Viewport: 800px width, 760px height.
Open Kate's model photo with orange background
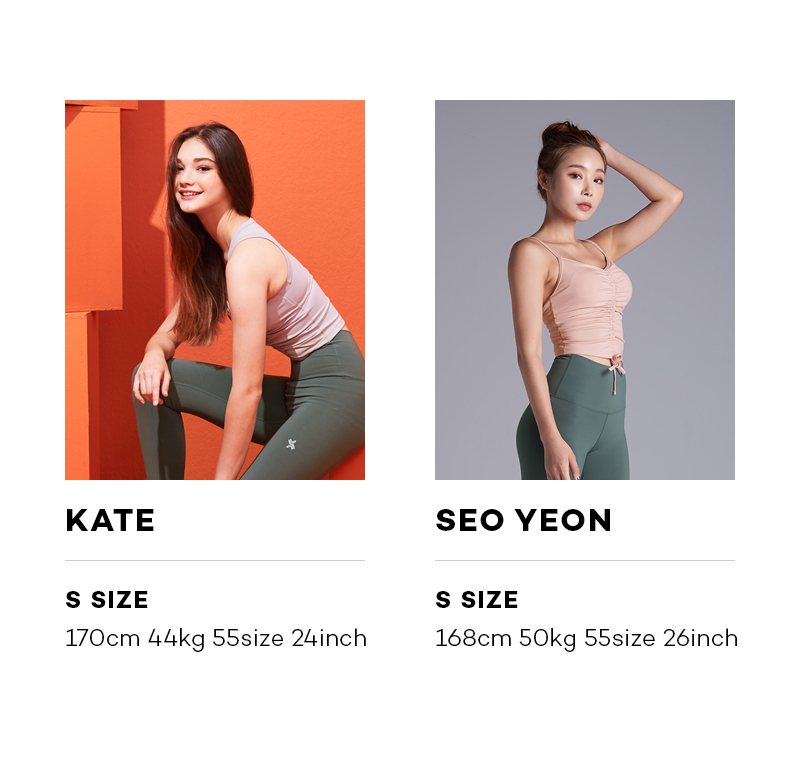coord(215,290)
